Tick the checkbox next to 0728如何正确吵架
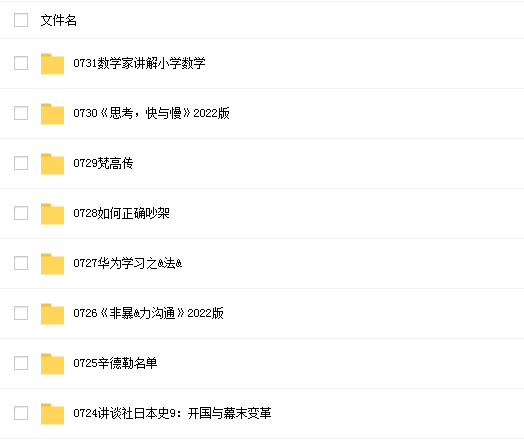This screenshot has height=448, width=524. 21,213
